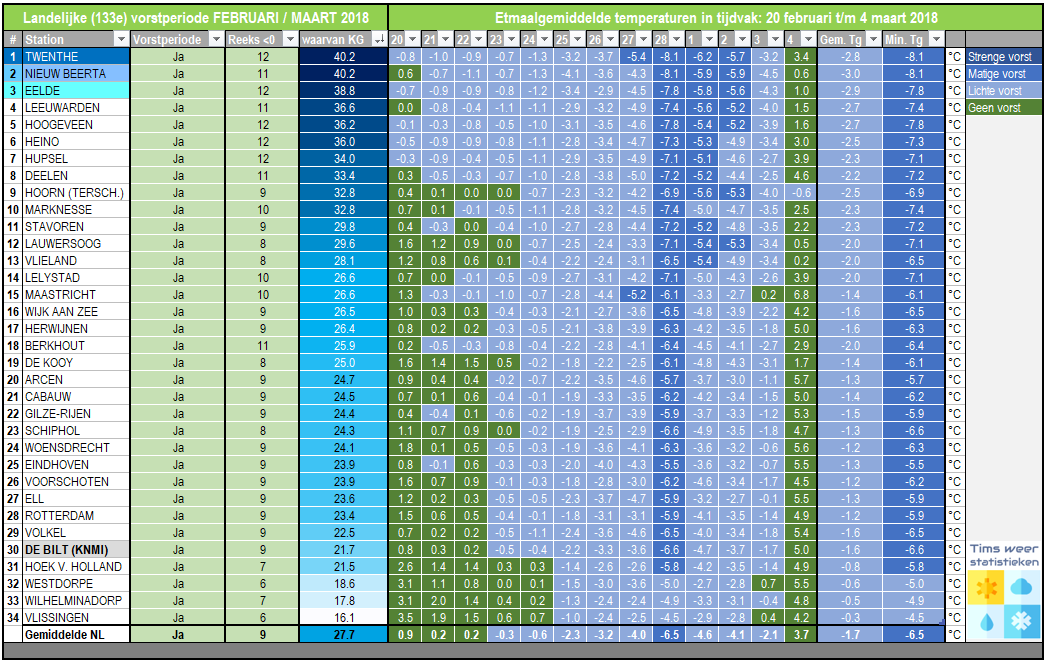Open the filter for day 28 column
The width and height of the screenshot is (1046, 662).
676,39
